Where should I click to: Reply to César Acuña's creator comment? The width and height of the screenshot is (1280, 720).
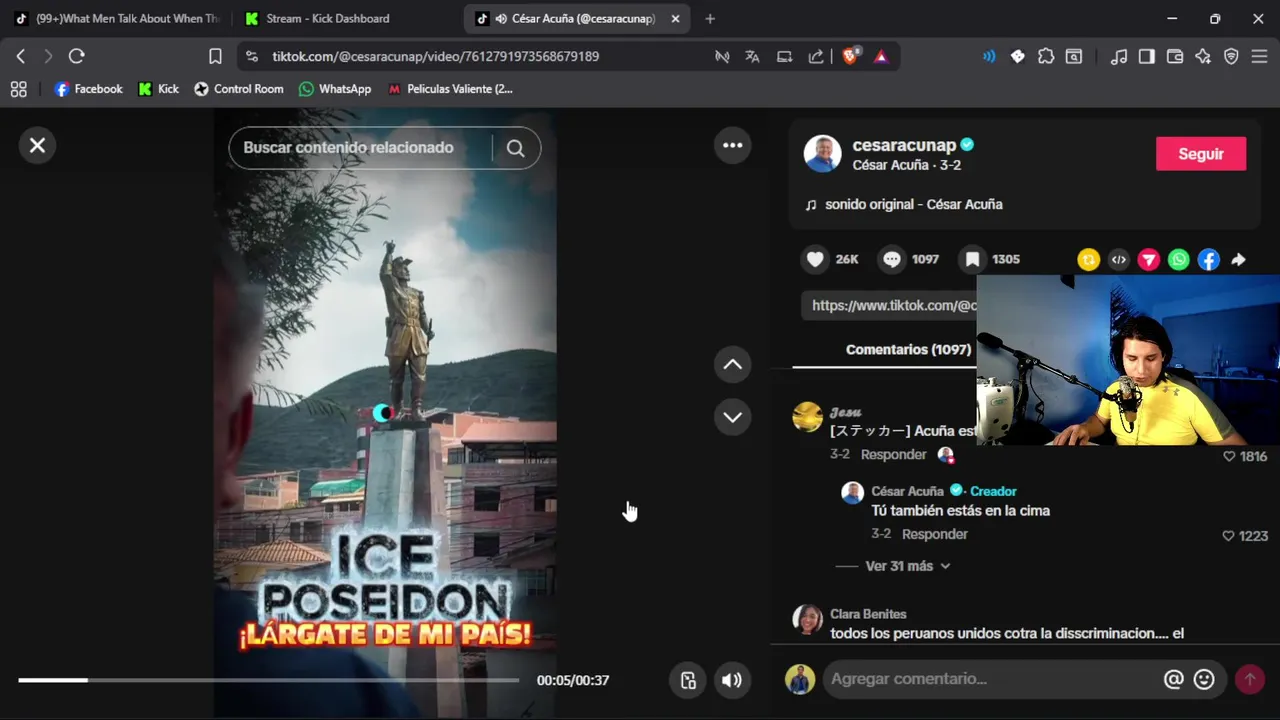tap(934, 534)
